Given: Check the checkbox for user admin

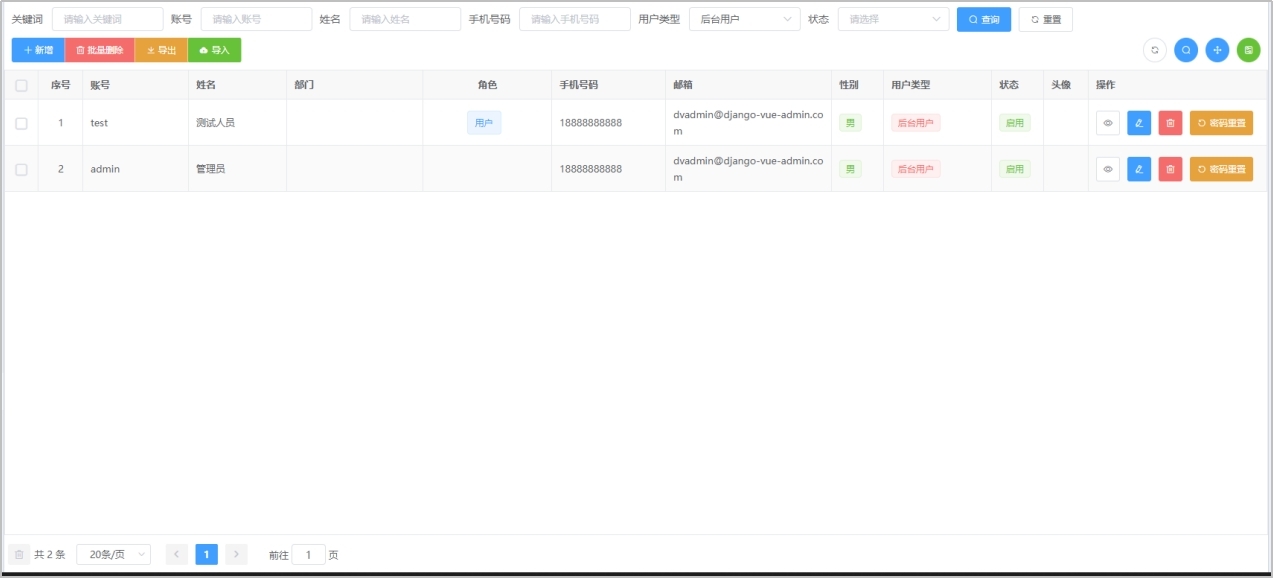Looking at the screenshot, I should [x=20, y=168].
